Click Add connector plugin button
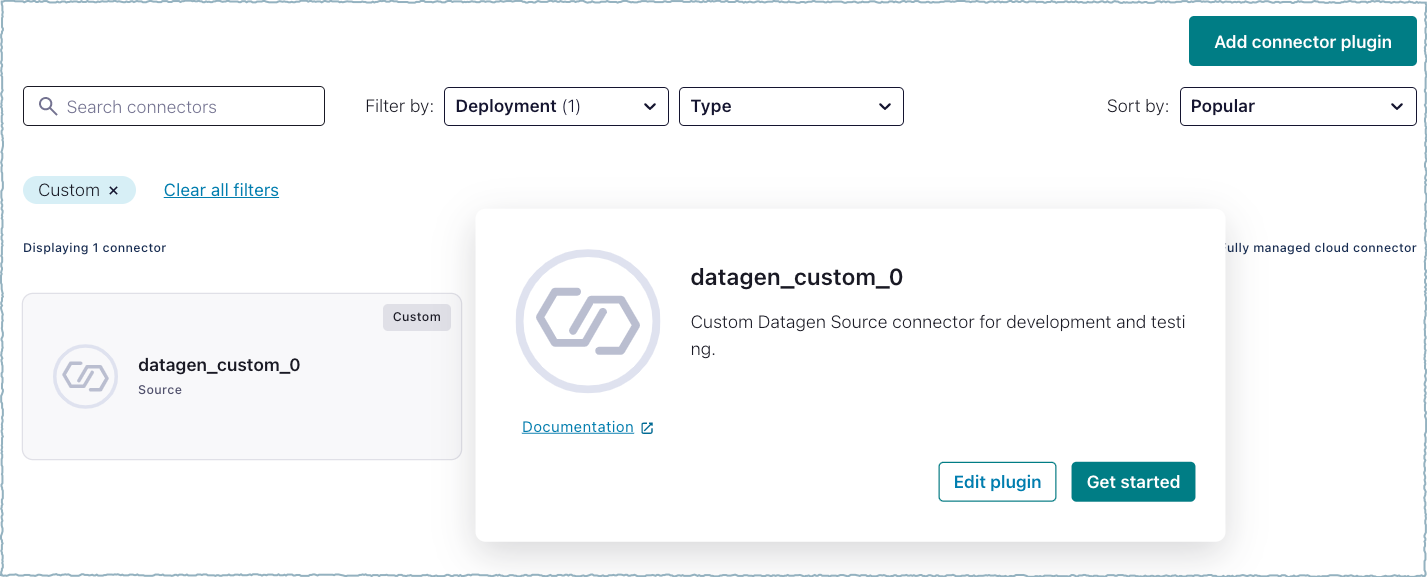This screenshot has height=577, width=1427. (1302, 42)
